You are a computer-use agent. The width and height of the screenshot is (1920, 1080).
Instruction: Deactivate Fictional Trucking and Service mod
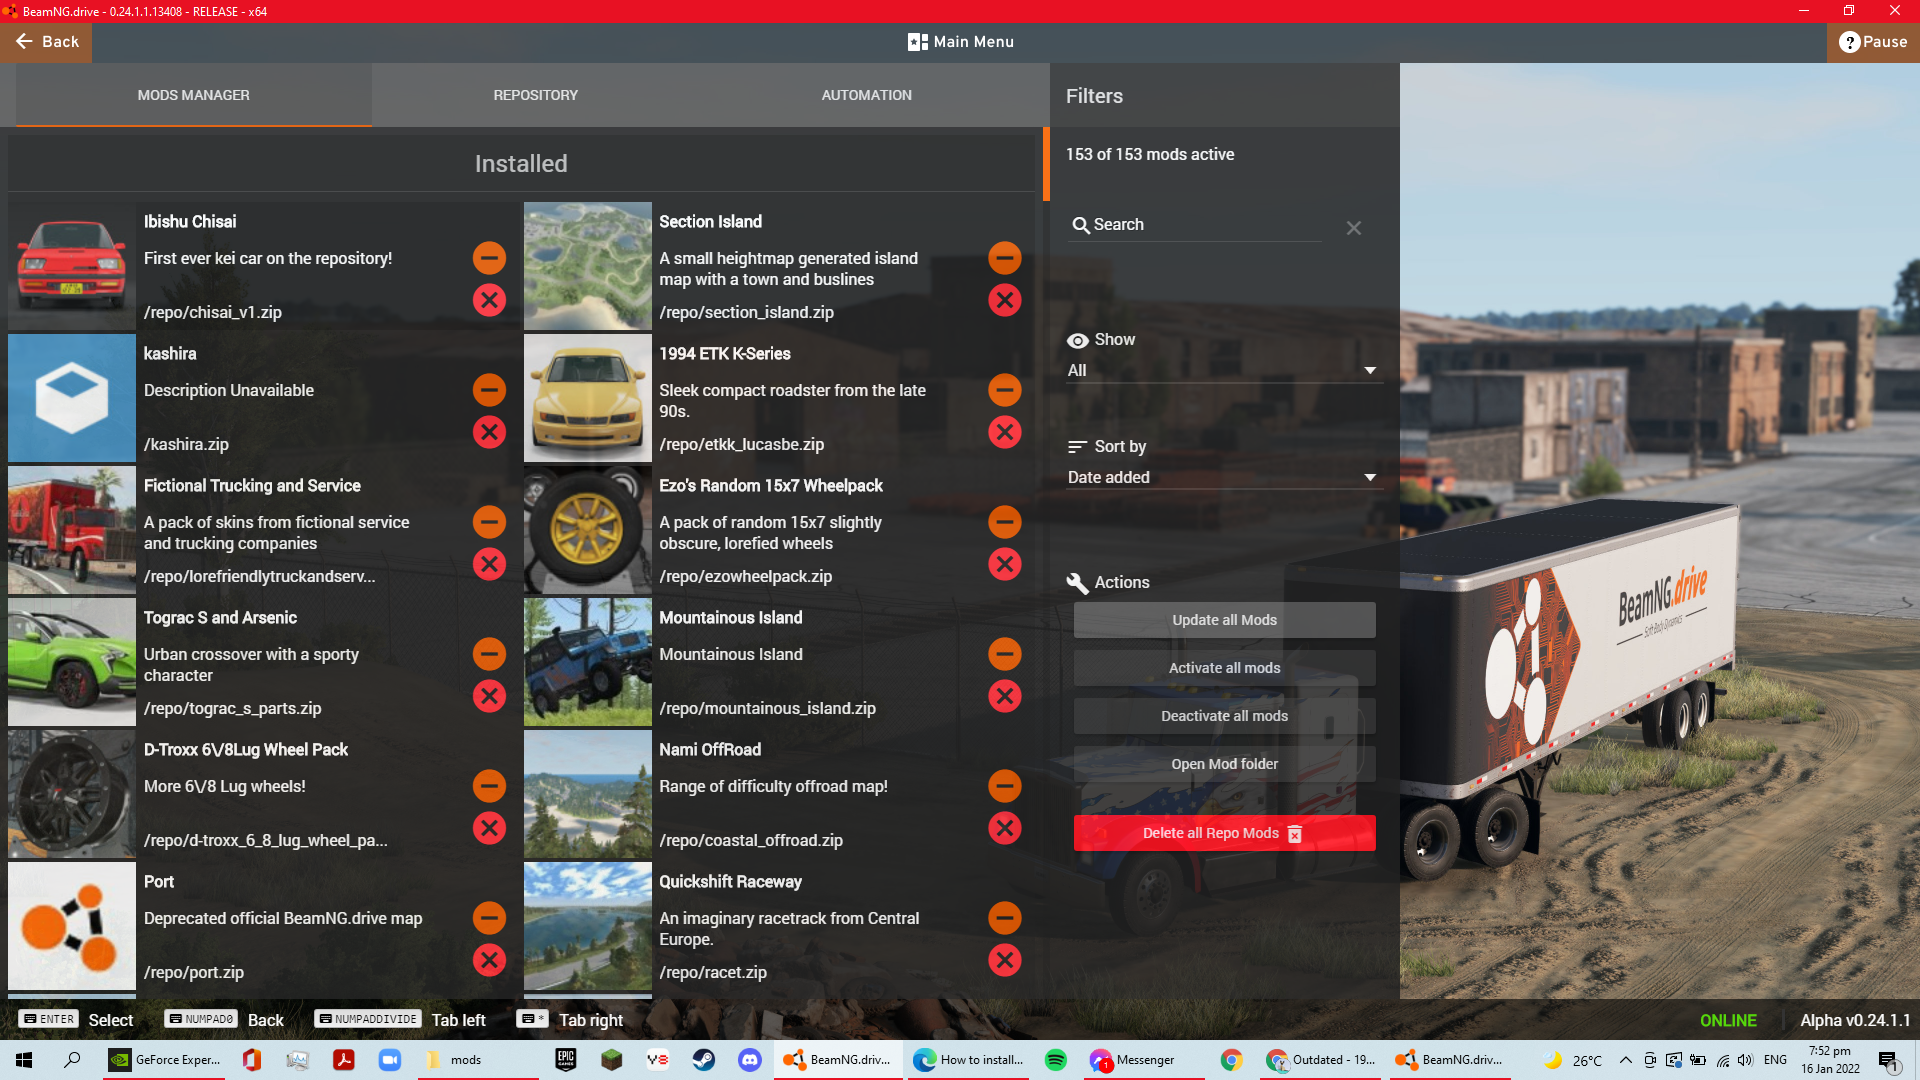pos(489,522)
